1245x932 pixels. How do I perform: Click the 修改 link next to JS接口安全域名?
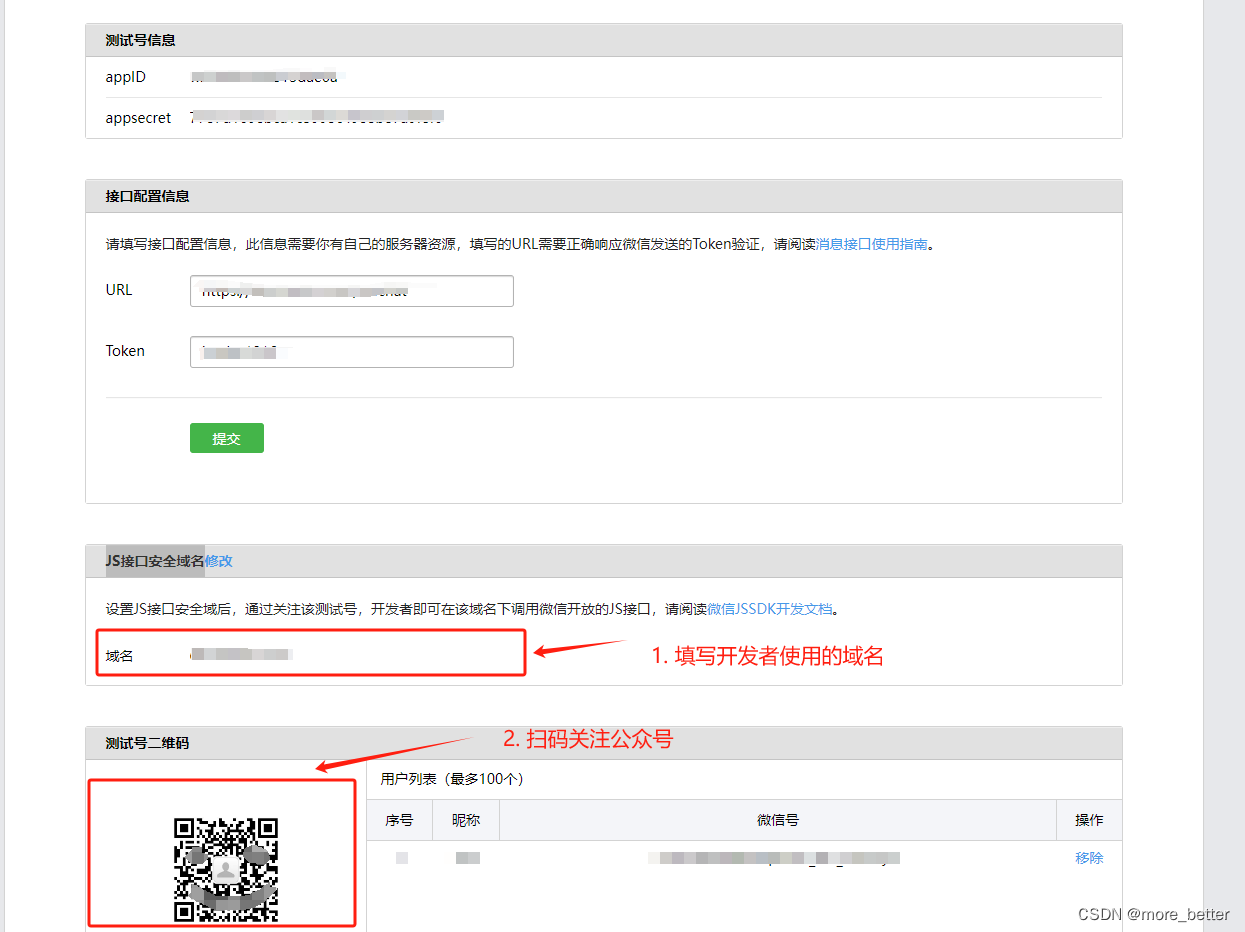220,561
